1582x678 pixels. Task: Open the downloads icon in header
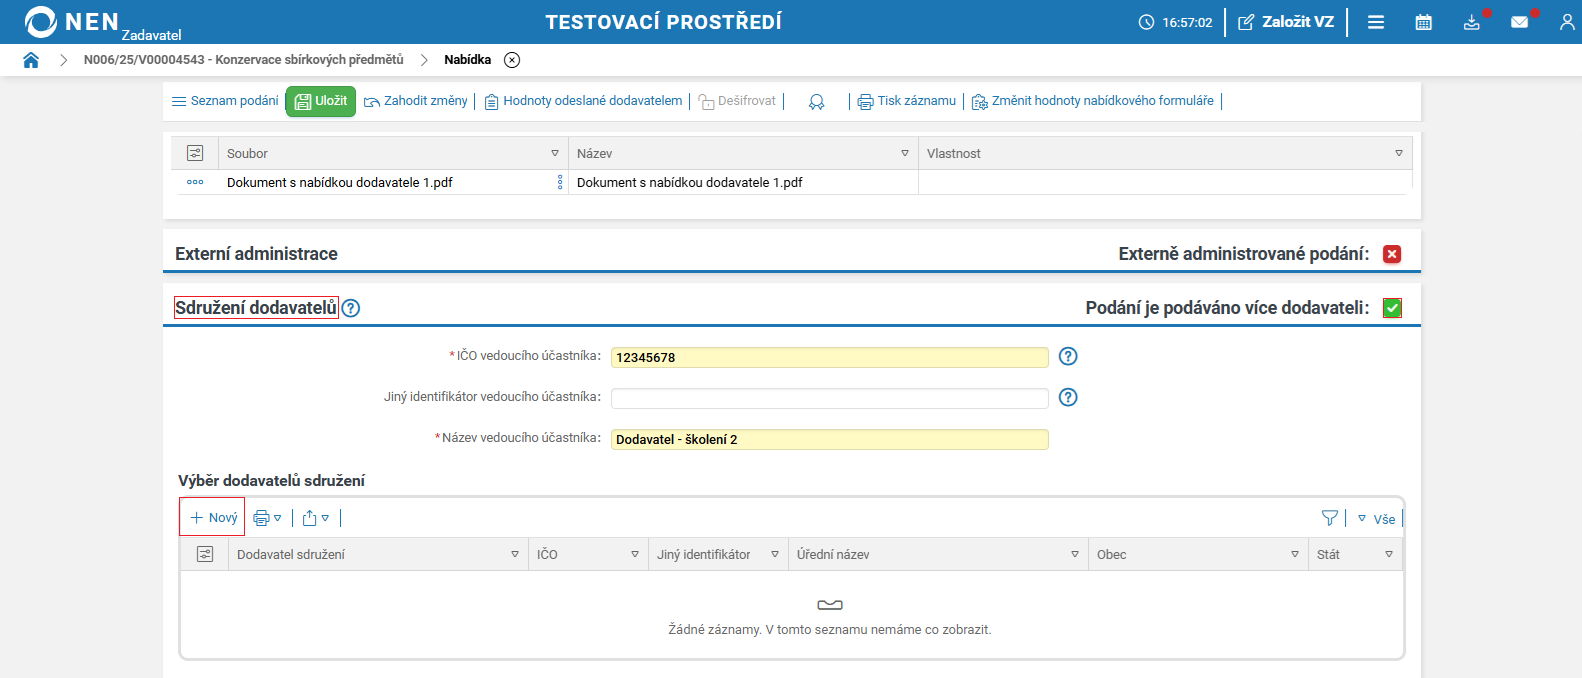pos(1472,22)
